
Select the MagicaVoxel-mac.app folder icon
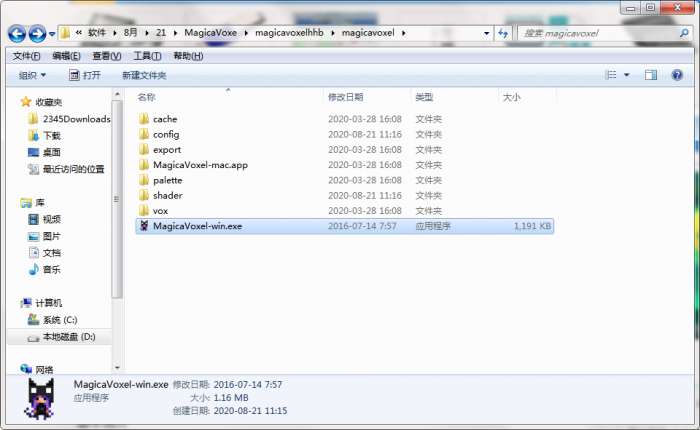pos(144,165)
